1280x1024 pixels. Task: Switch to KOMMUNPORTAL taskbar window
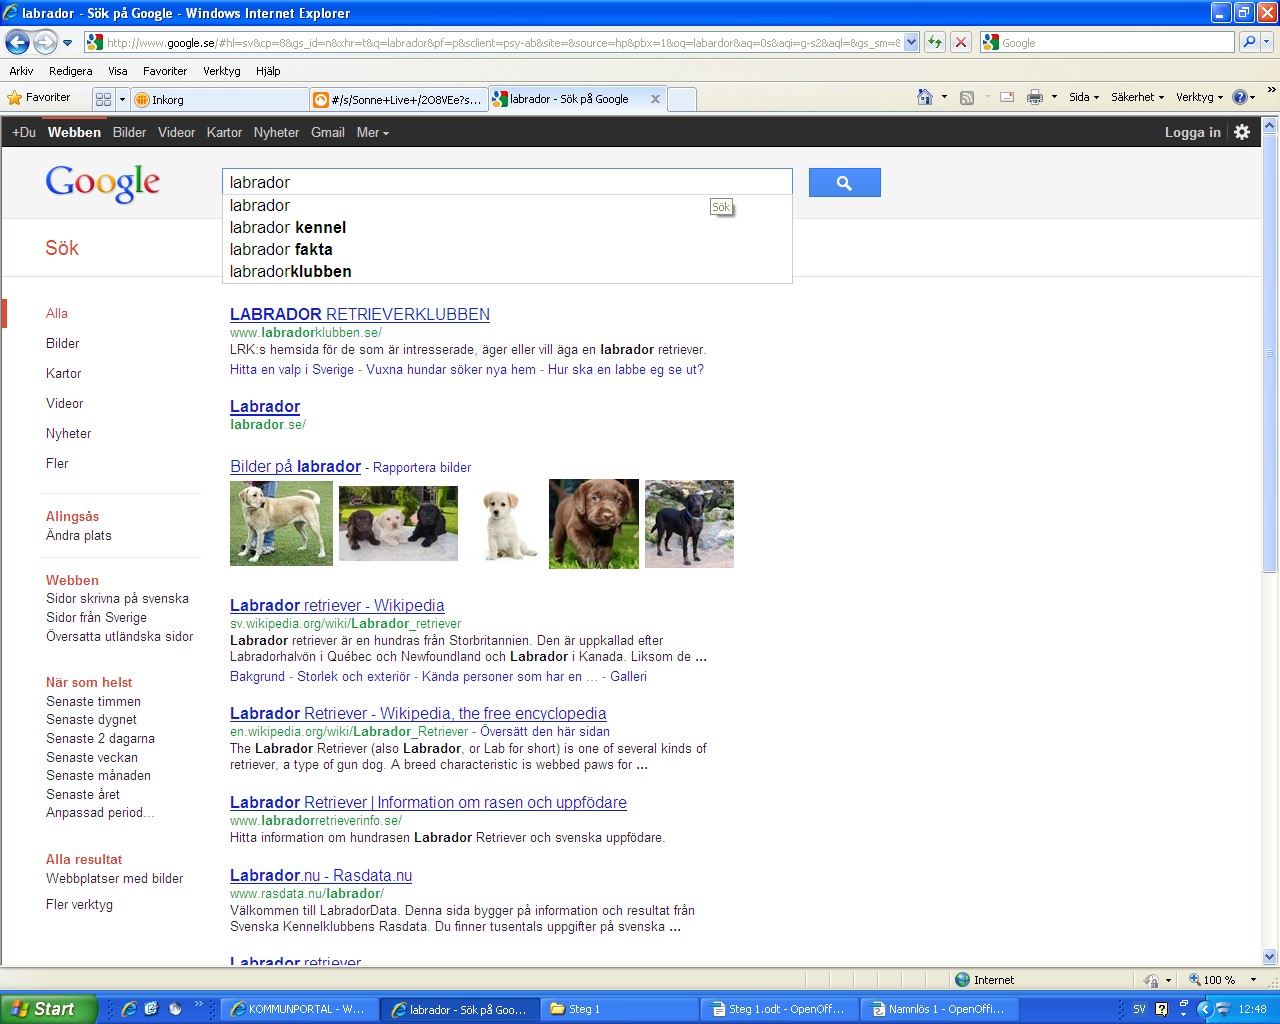pyautogui.click(x=298, y=1009)
